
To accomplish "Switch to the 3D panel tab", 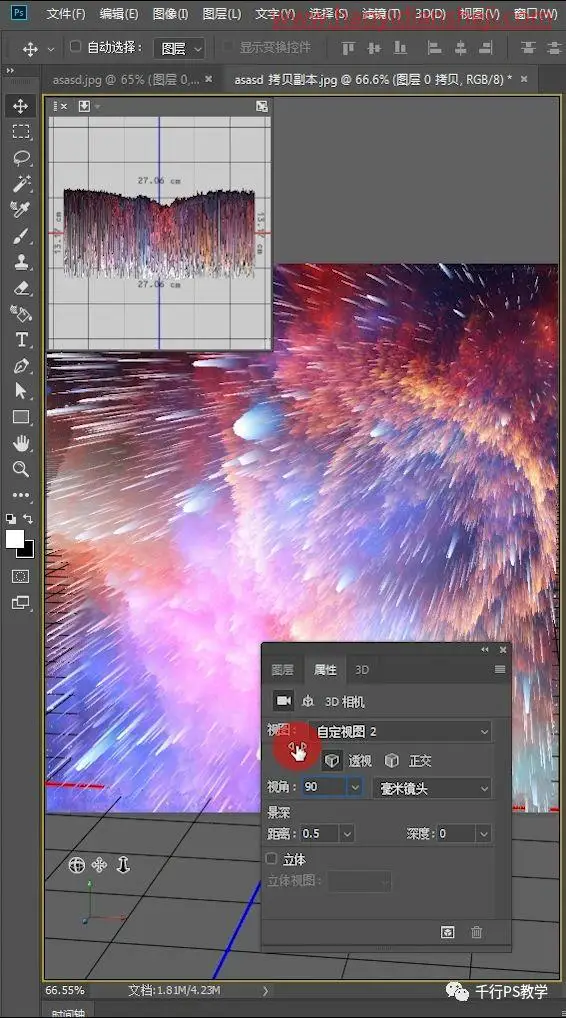I will pos(362,670).
